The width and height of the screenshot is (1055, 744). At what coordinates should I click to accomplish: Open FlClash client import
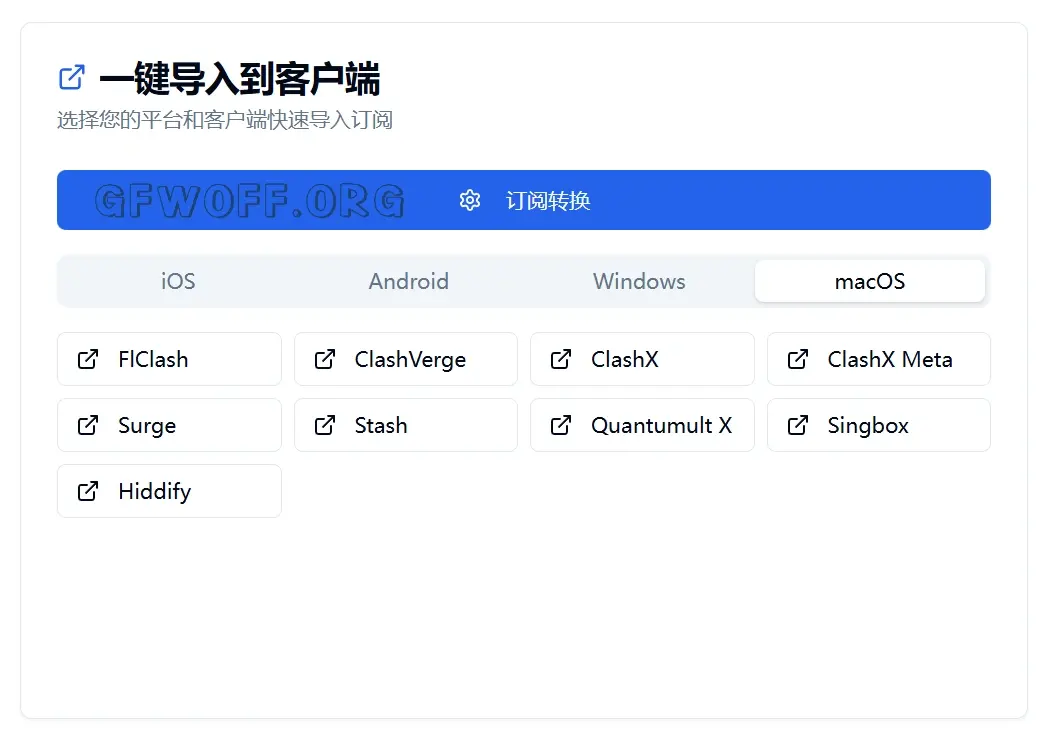tap(169, 359)
